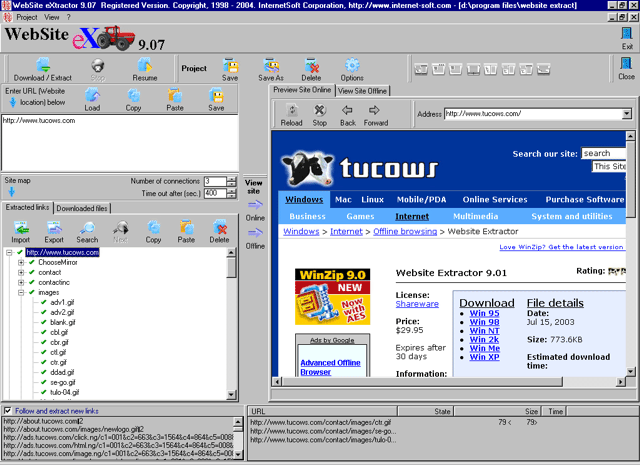Toggle checkmark for se-go.gif
Viewport: 640px width, 465px height.
pos(44,382)
